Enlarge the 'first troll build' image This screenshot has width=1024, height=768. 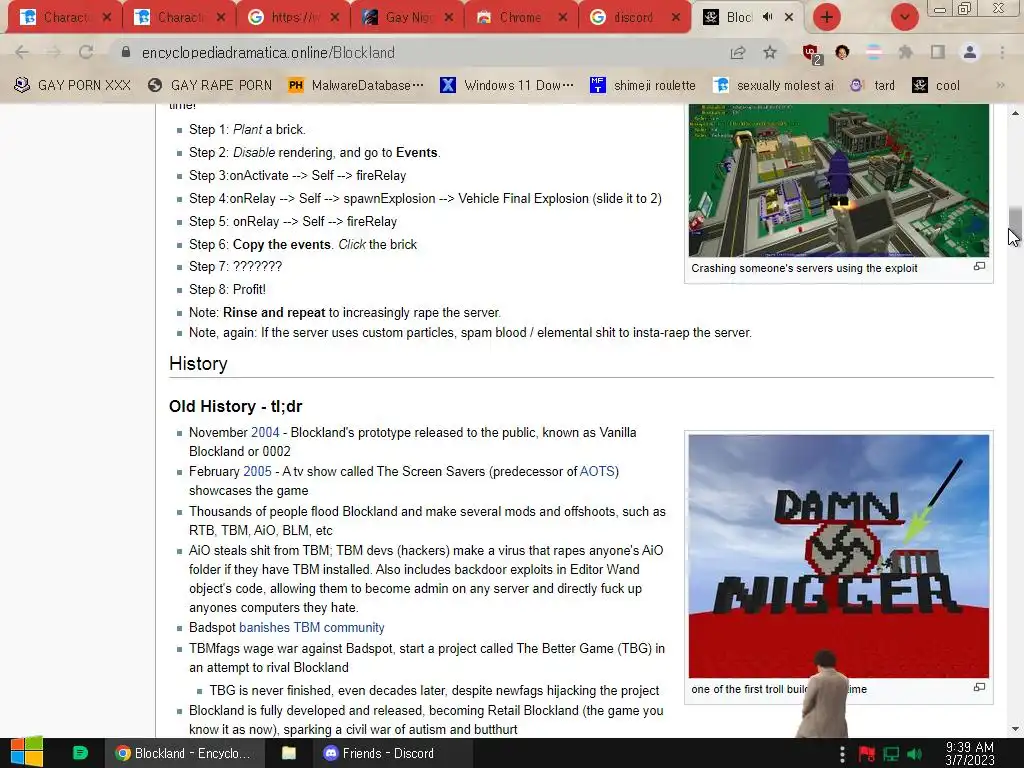click(x=979, y=687)
